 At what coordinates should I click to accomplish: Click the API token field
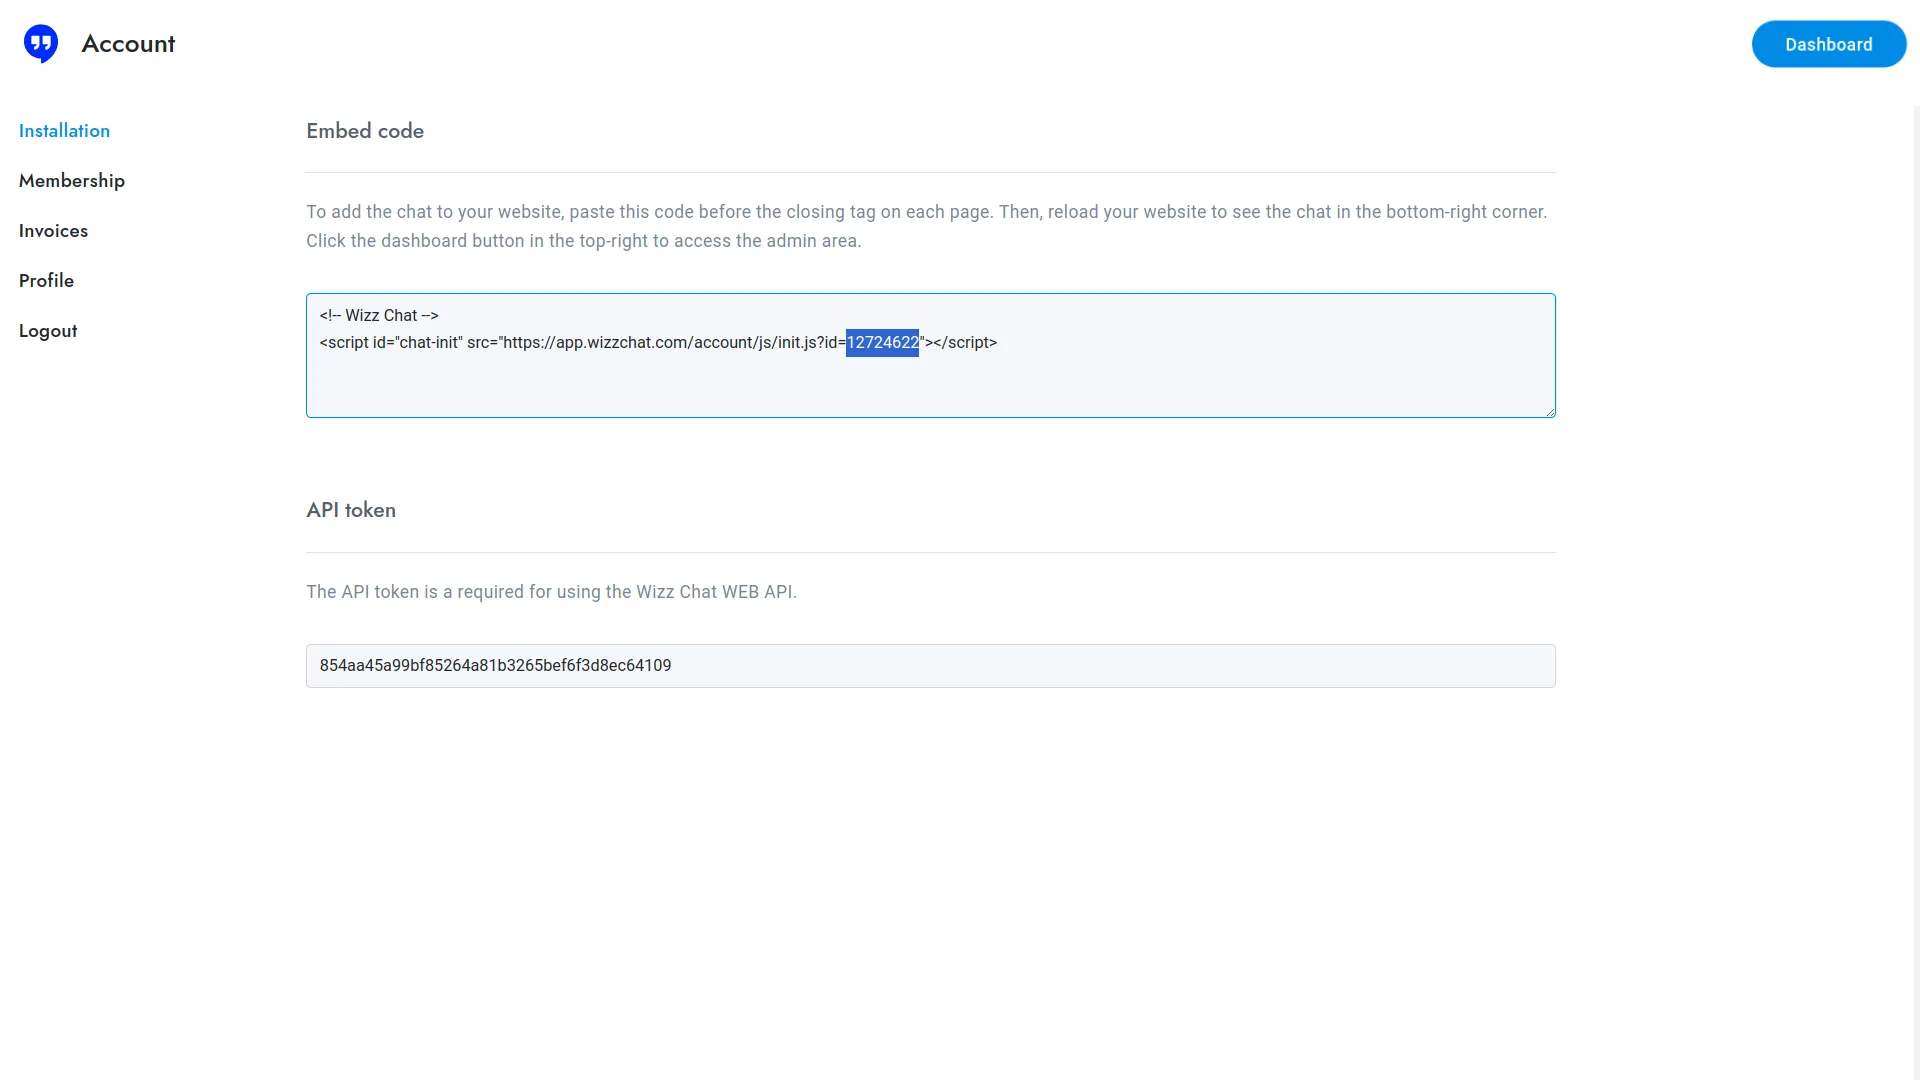pos(930,666)
